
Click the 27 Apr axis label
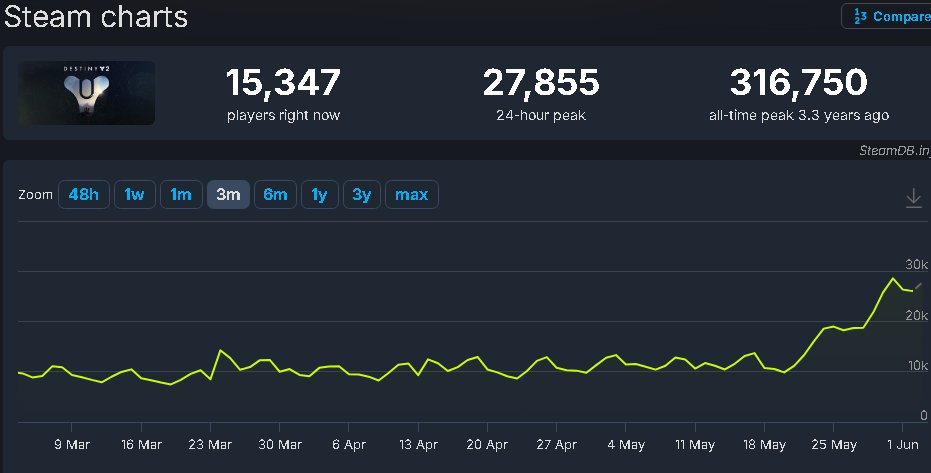(556, 445)
